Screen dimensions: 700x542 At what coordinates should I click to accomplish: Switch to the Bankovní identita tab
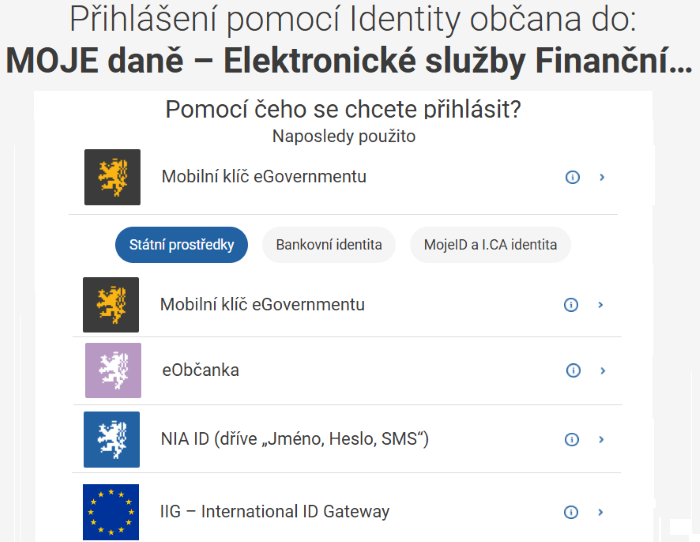329,245
